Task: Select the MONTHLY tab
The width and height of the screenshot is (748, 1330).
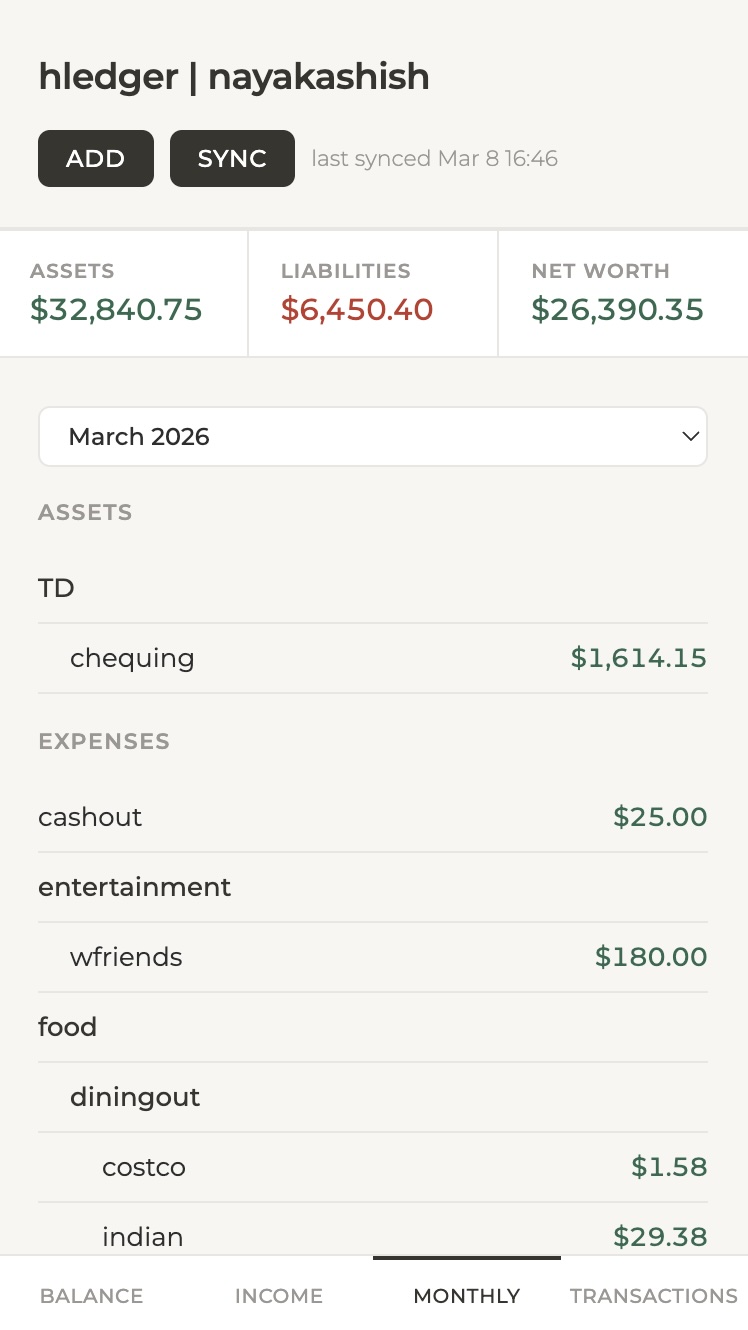Action: tap(467, 1296)
